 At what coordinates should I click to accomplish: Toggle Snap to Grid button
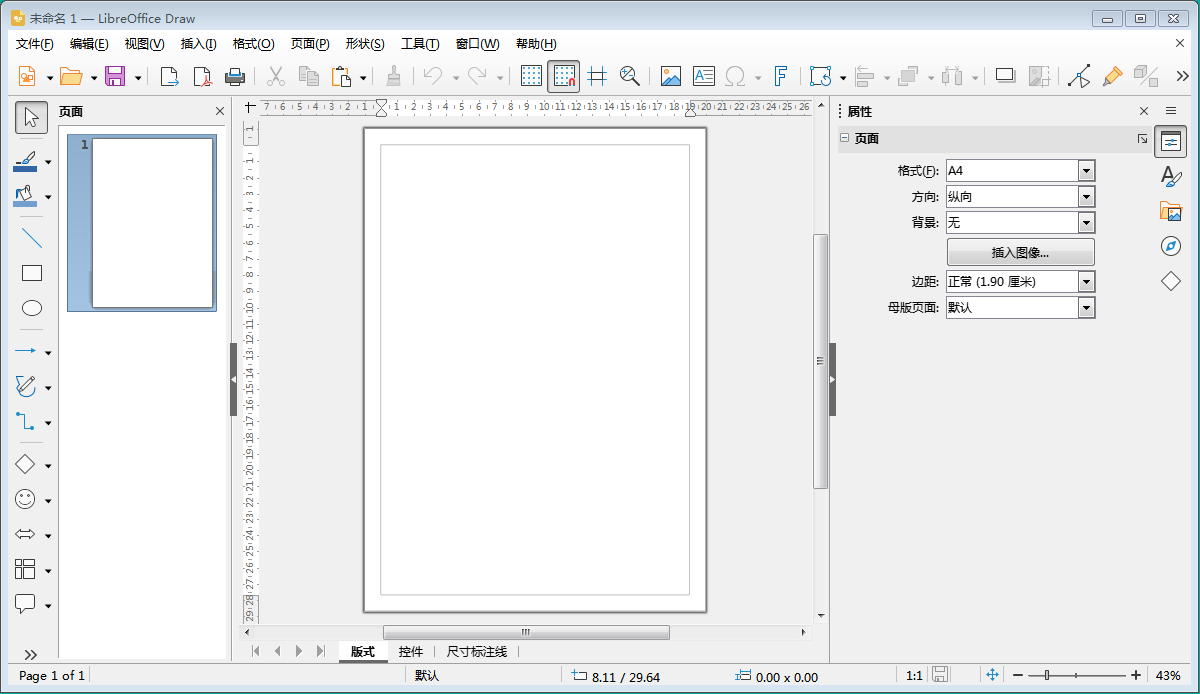pos(564,76)
